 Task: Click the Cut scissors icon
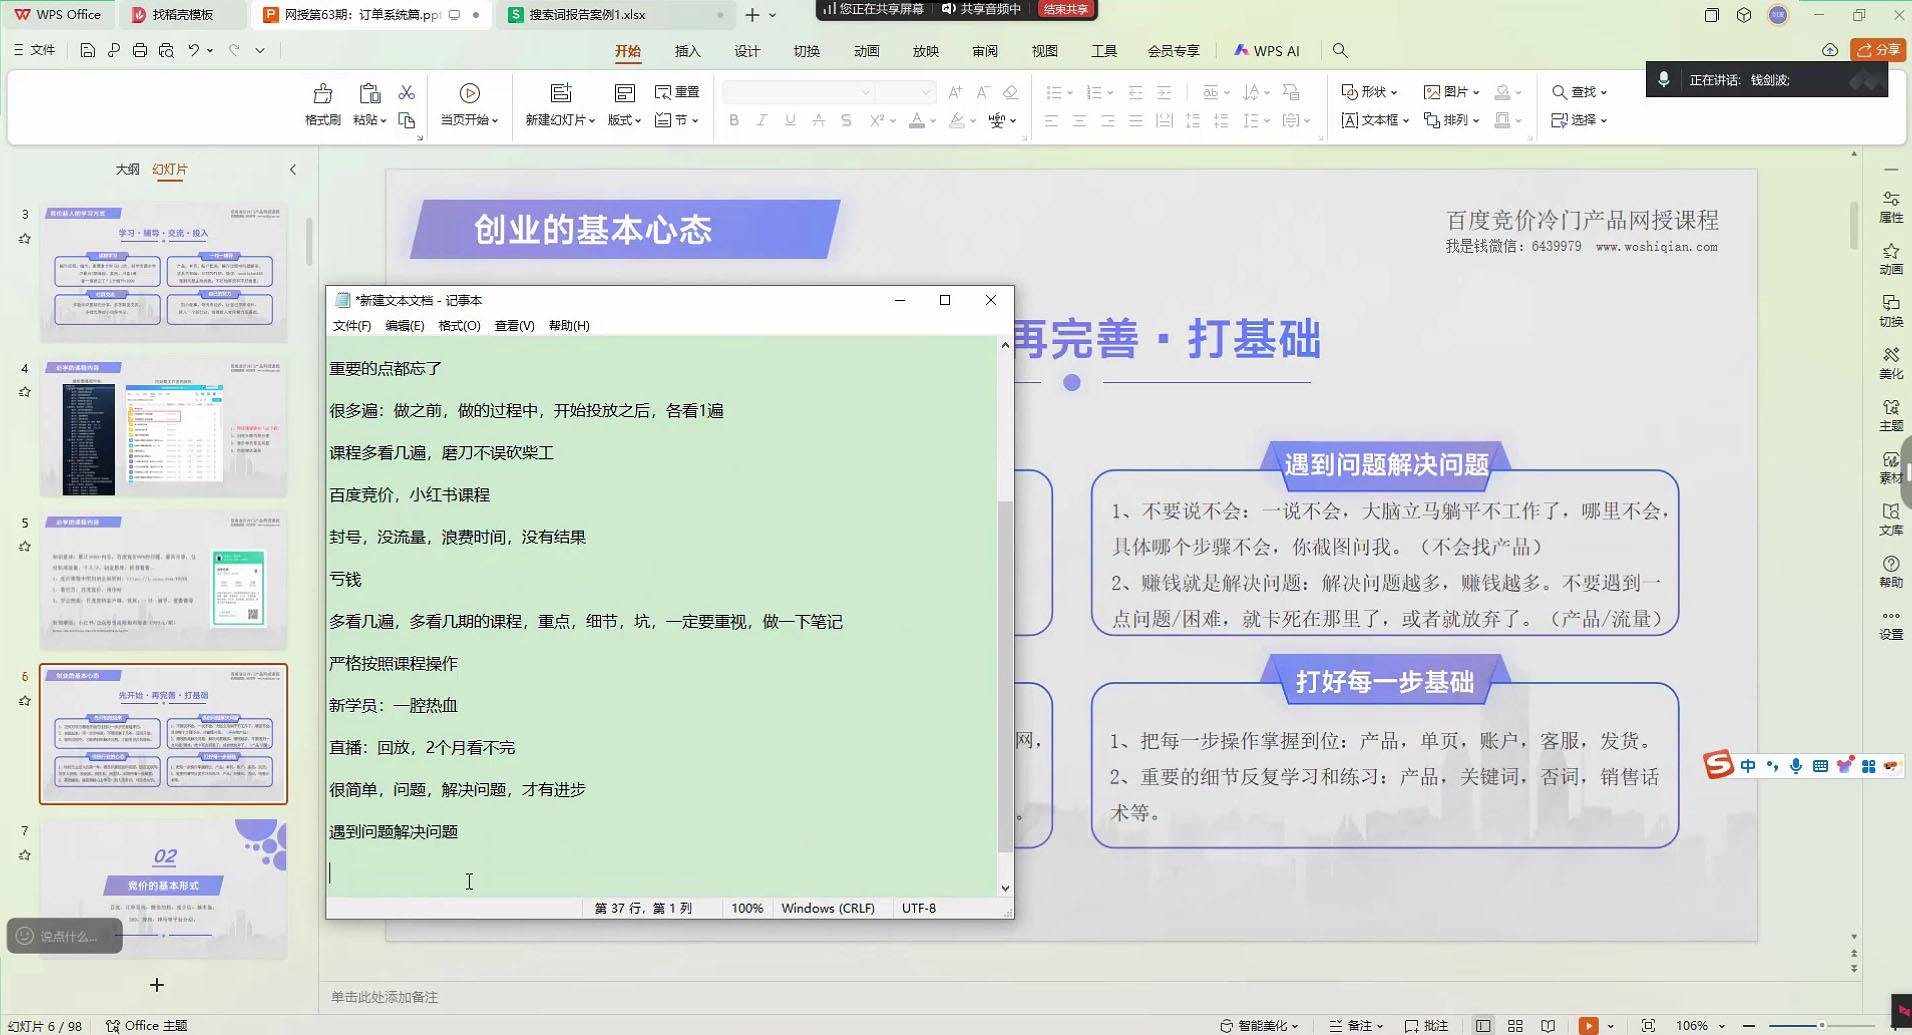coord(406,93)
